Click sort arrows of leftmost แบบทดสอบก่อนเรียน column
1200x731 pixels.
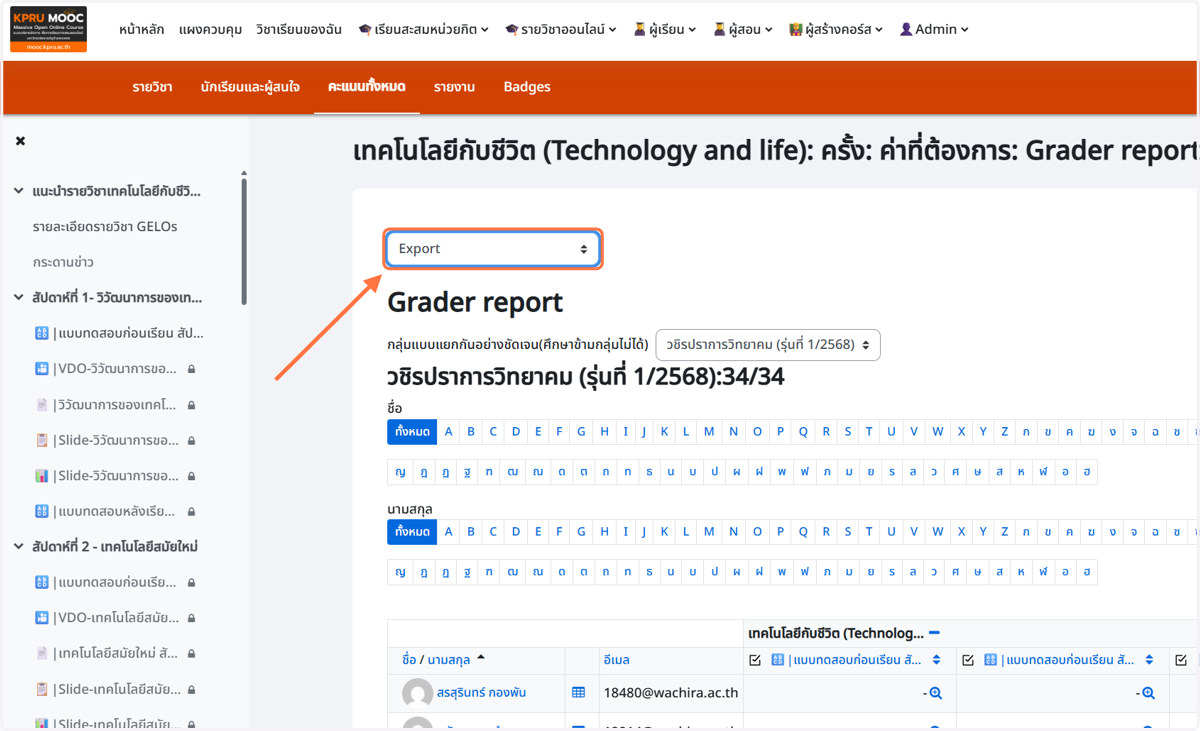tap(936, 660)
